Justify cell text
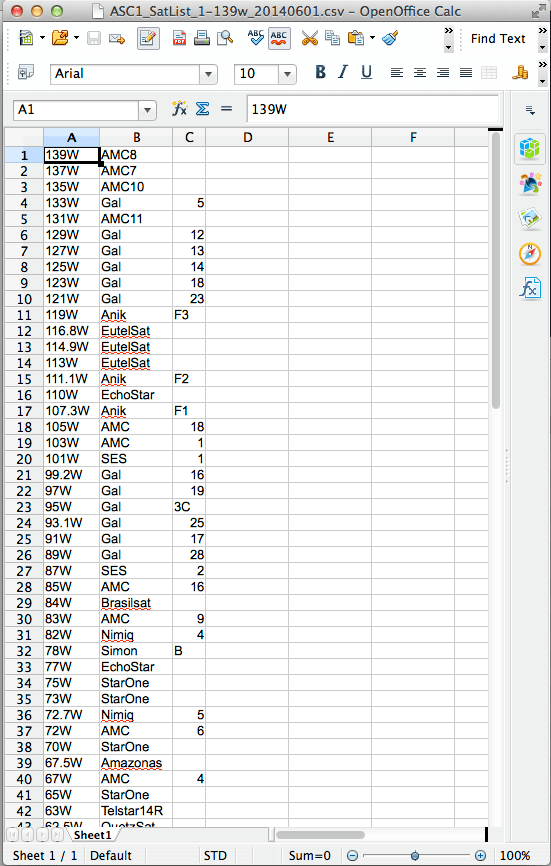Image resolution: width=551 pixels, height=866 pixels. point(466,72)
